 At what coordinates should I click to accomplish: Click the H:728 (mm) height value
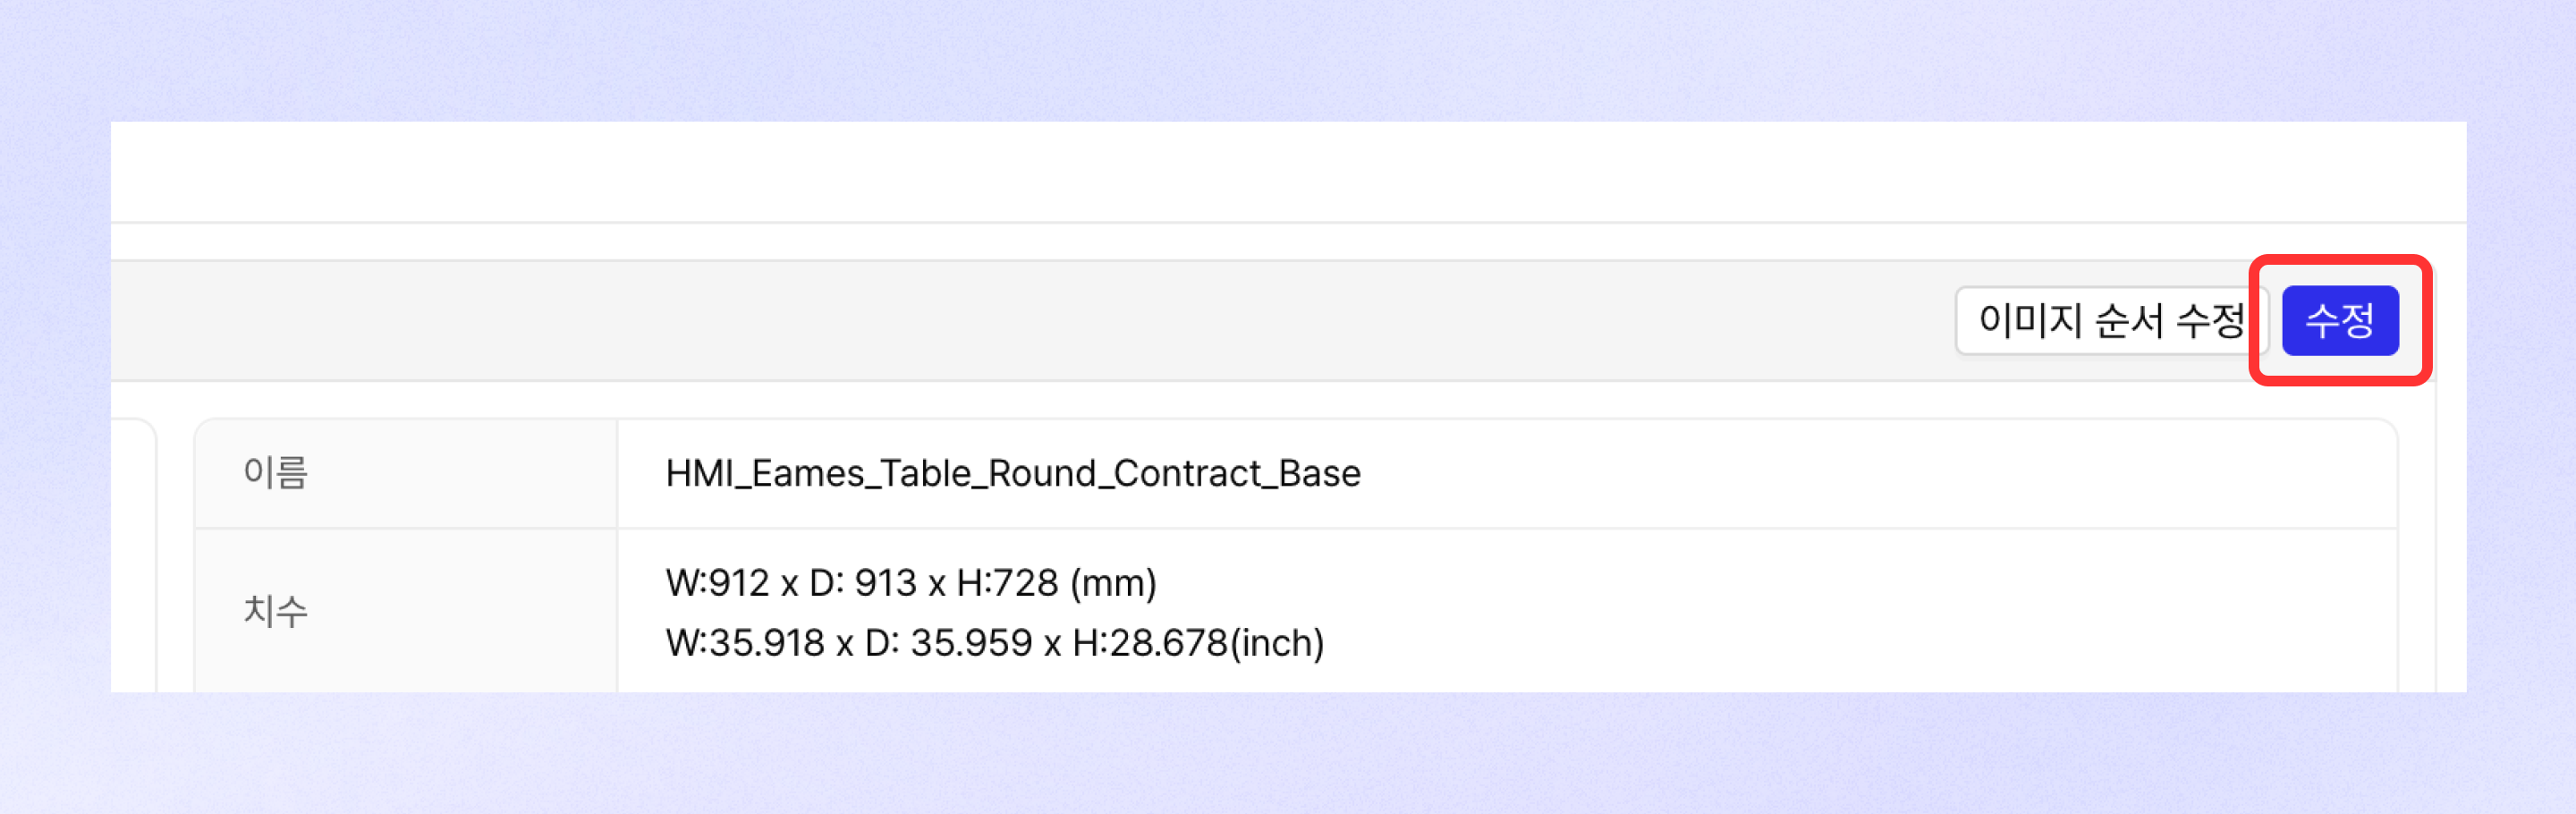(1056, 582)
